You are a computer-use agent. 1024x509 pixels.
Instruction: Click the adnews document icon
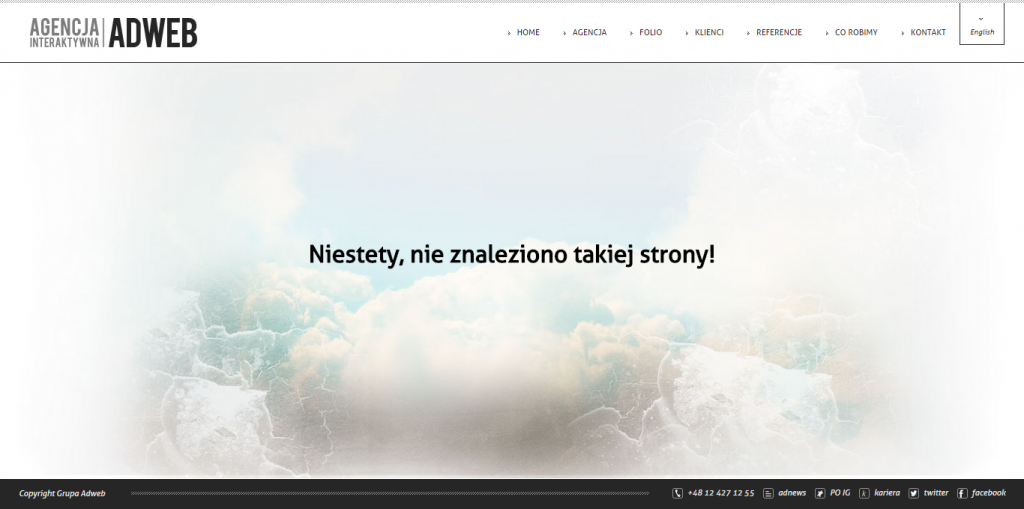tap(768, 493)
